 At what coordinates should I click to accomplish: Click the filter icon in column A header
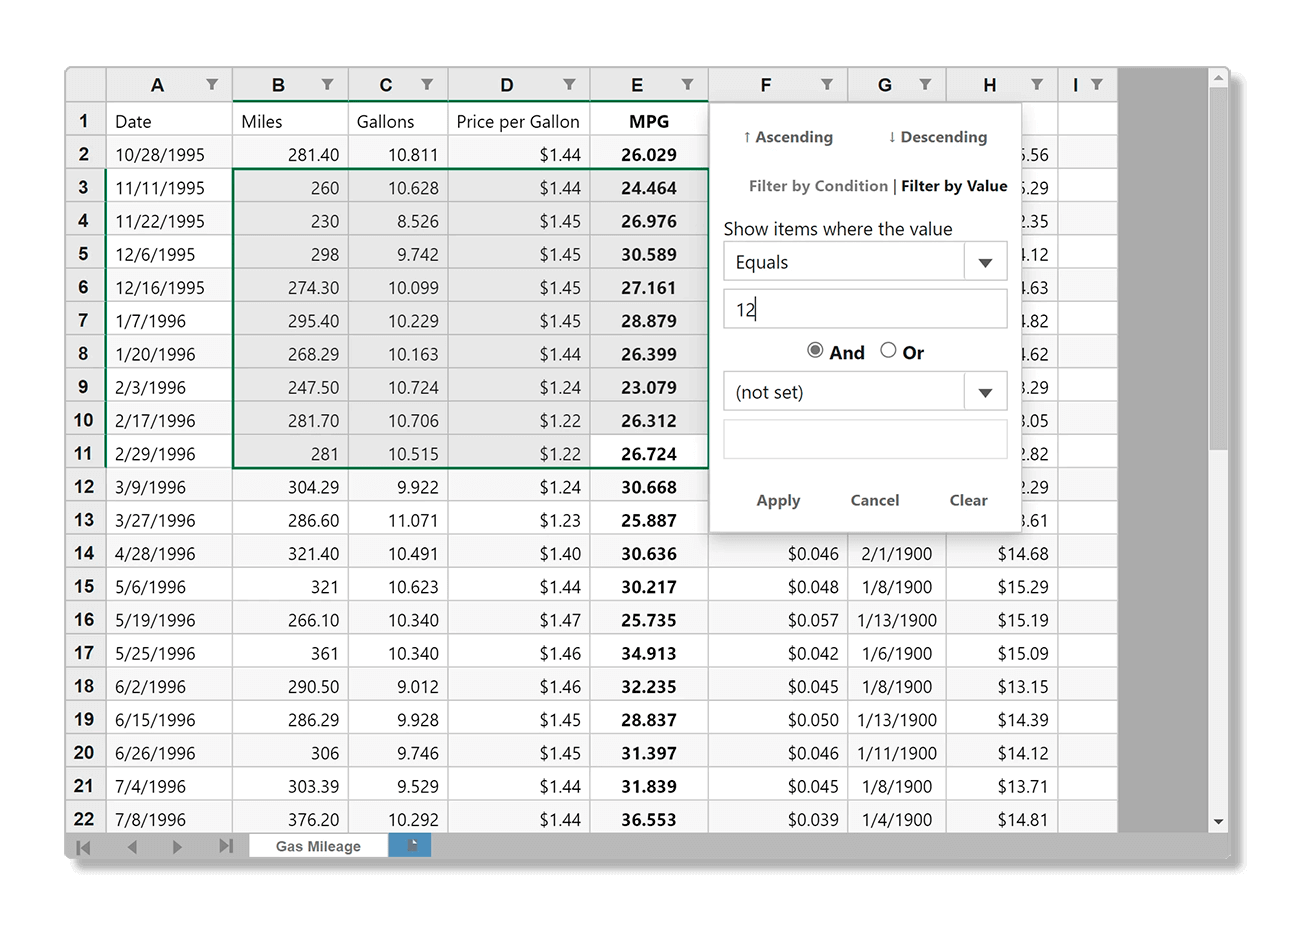(212, 85)
